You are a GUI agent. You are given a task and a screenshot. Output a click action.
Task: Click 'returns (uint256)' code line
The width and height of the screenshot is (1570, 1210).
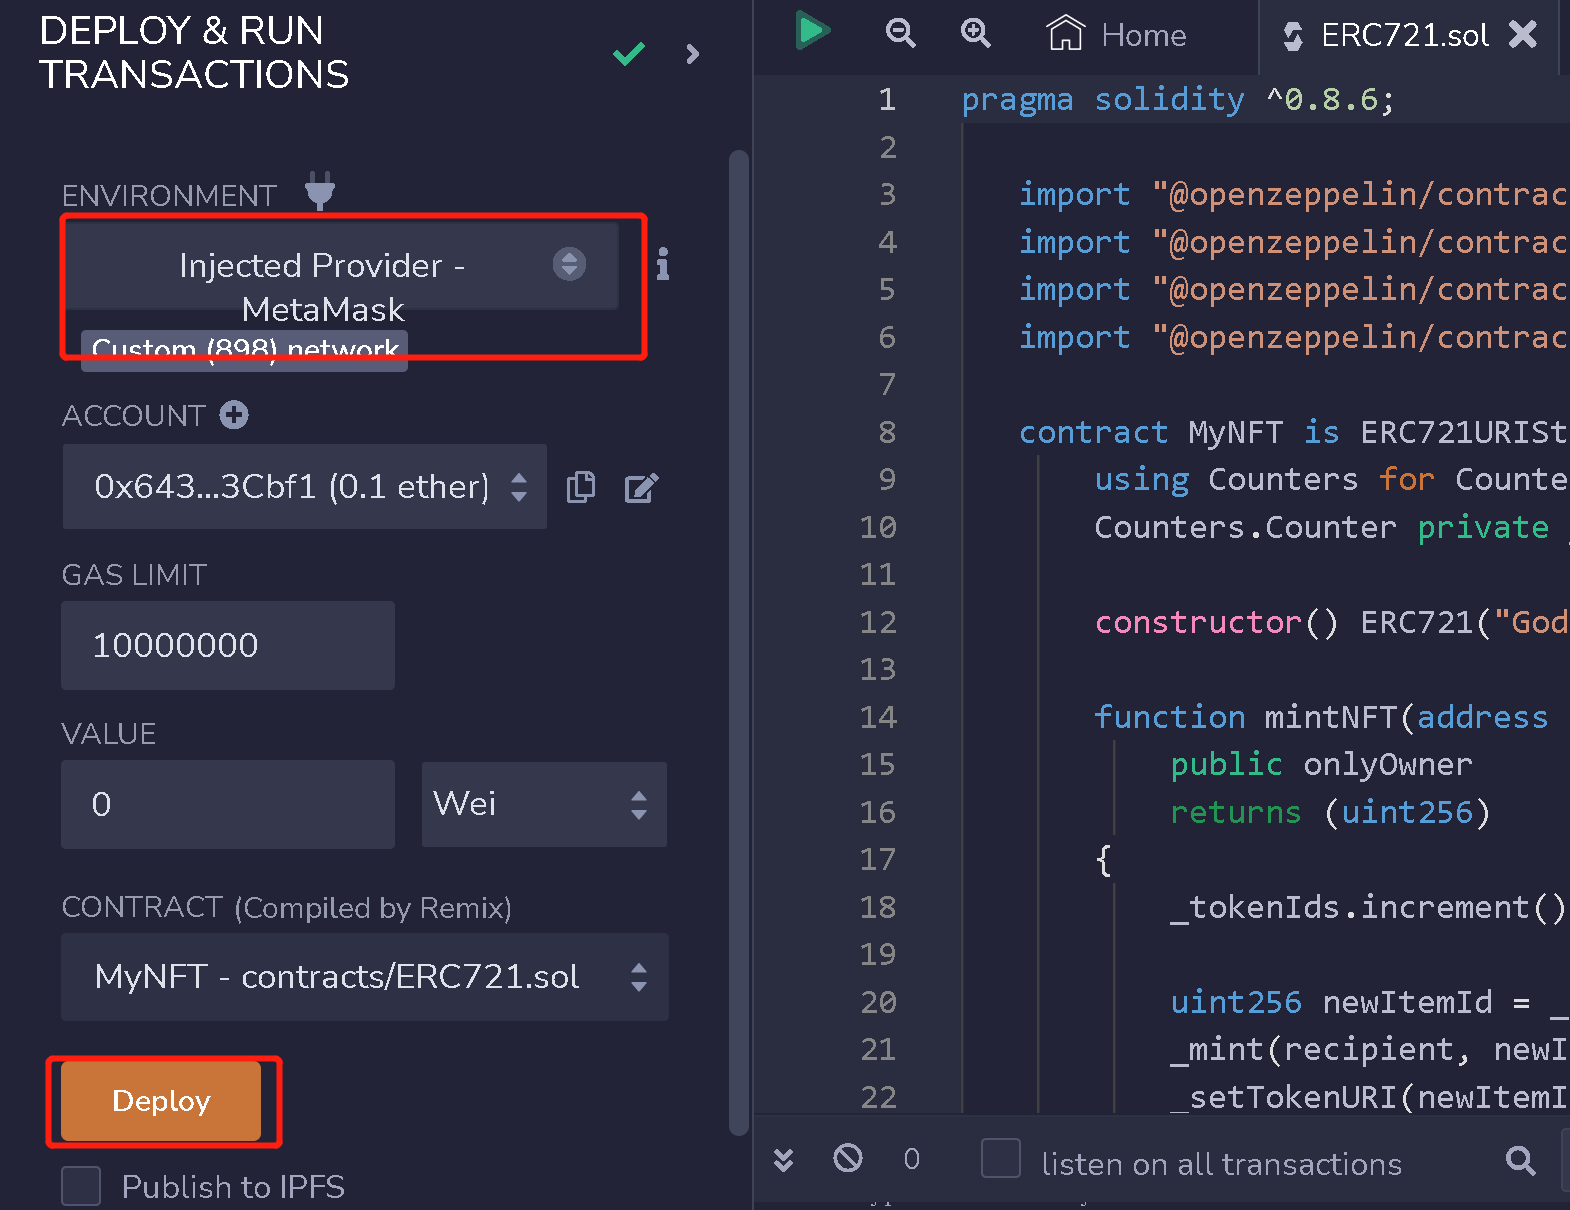point(1330,812)
